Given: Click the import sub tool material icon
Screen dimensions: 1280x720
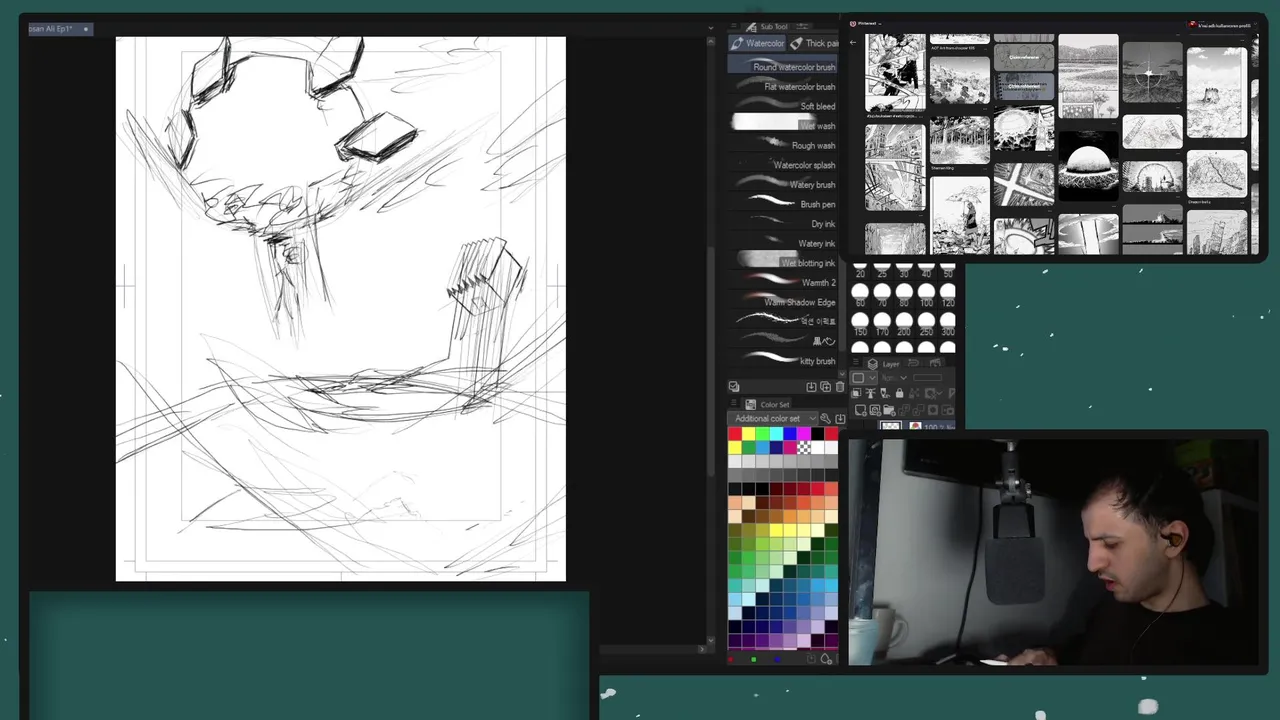Looking at the screenshot, I should pos(811,387).
